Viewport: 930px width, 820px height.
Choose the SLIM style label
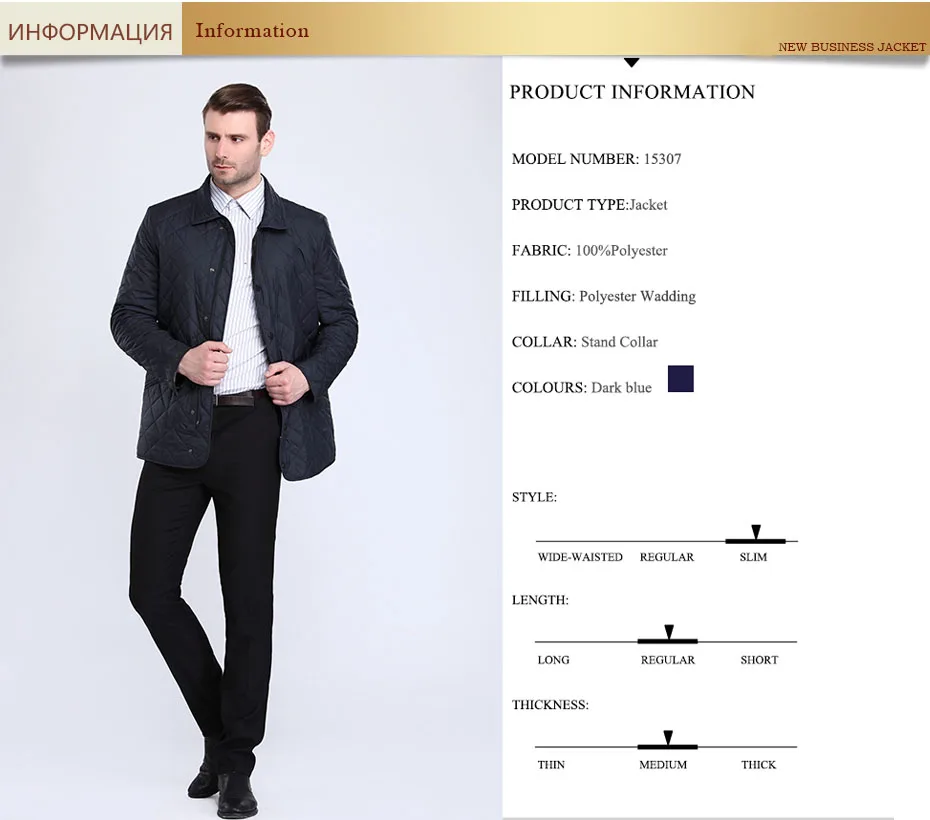pyautogui.click(x=753, y=557)
